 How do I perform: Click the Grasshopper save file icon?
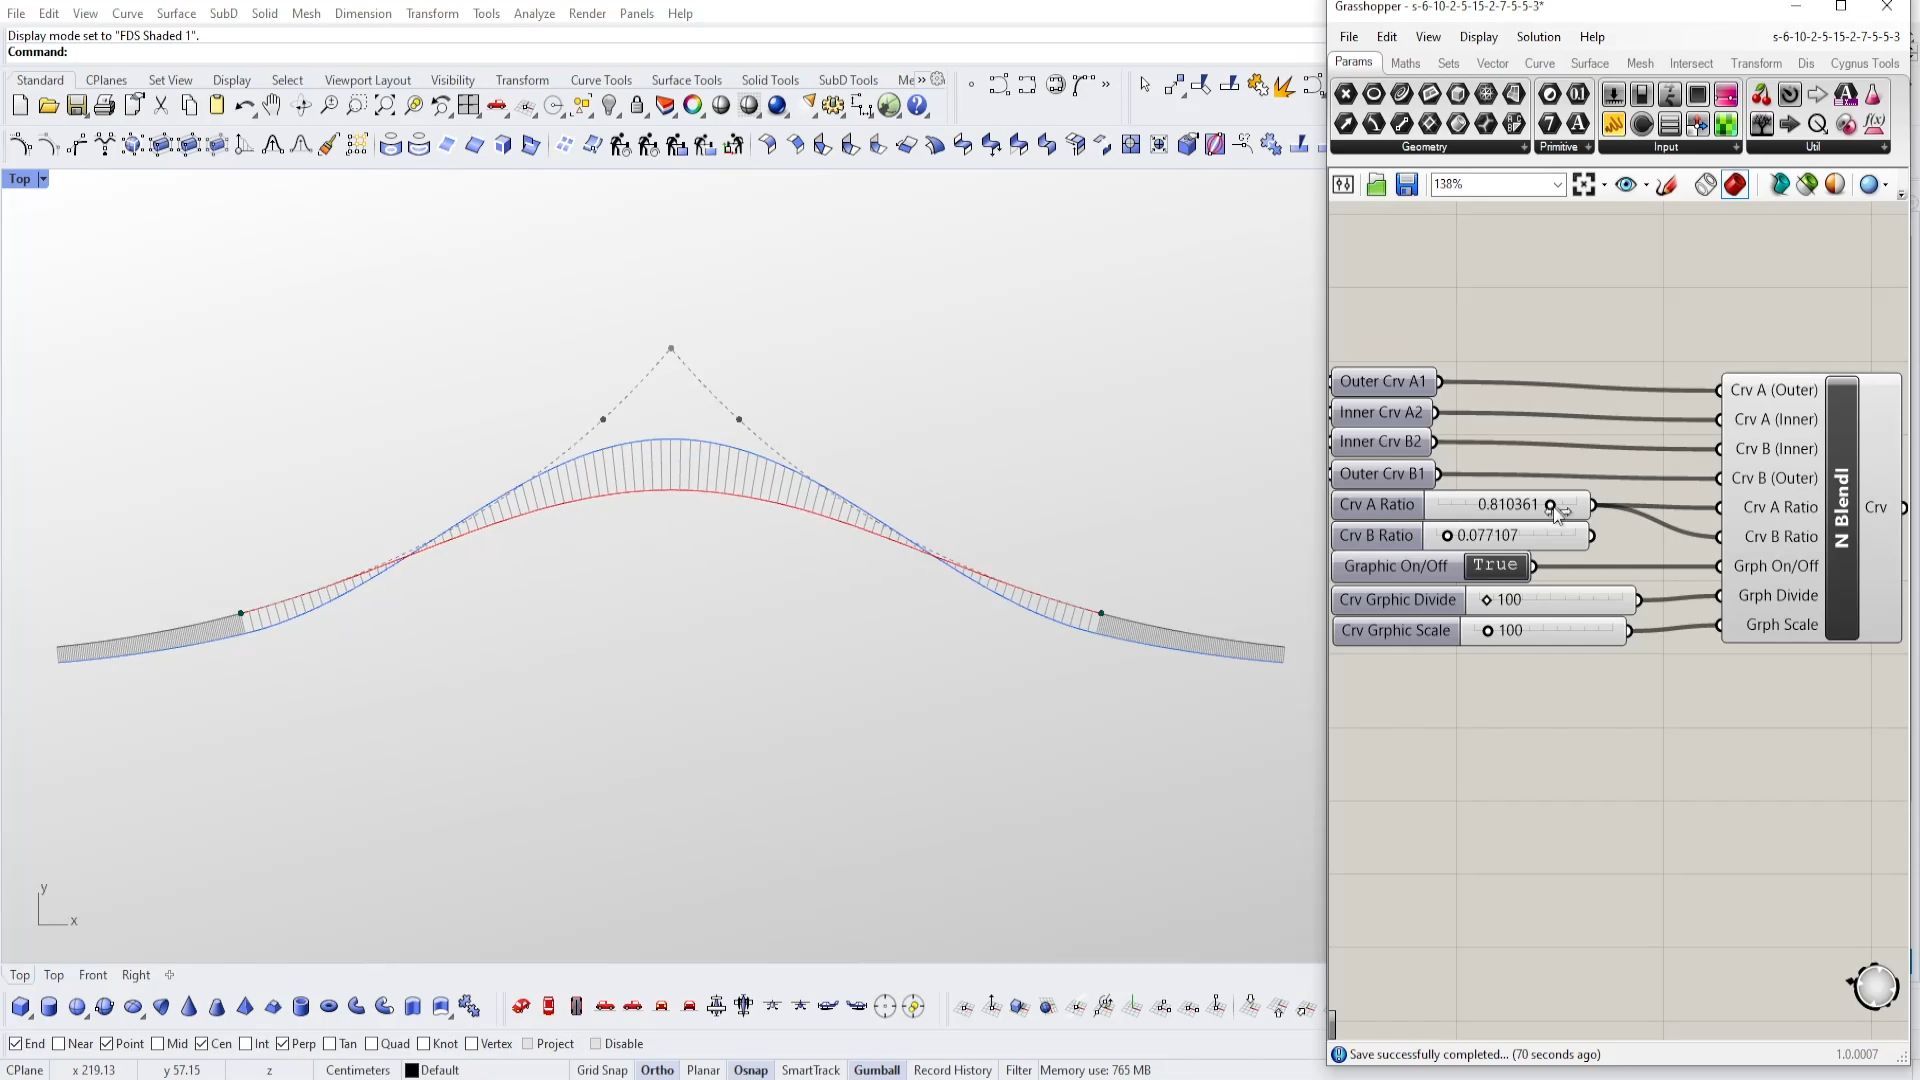click(1407, 185)
